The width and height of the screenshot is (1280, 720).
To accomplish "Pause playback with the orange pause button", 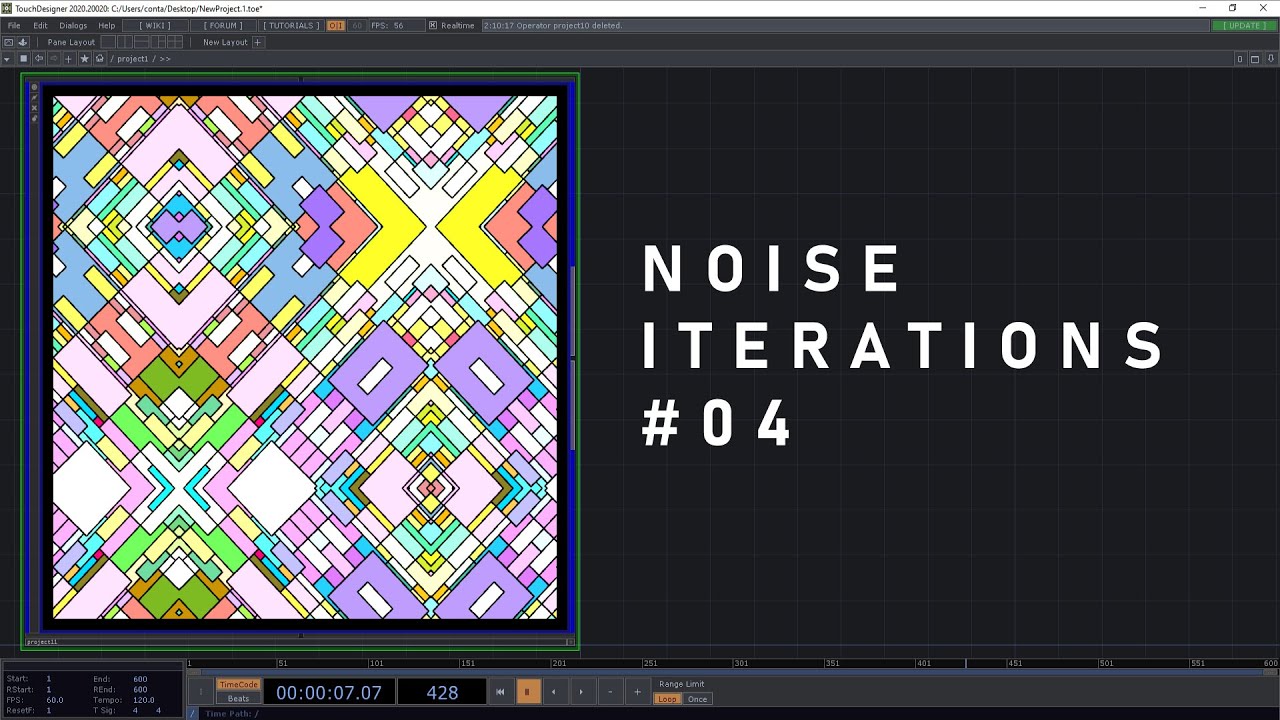I will click(x=527, y=692).
